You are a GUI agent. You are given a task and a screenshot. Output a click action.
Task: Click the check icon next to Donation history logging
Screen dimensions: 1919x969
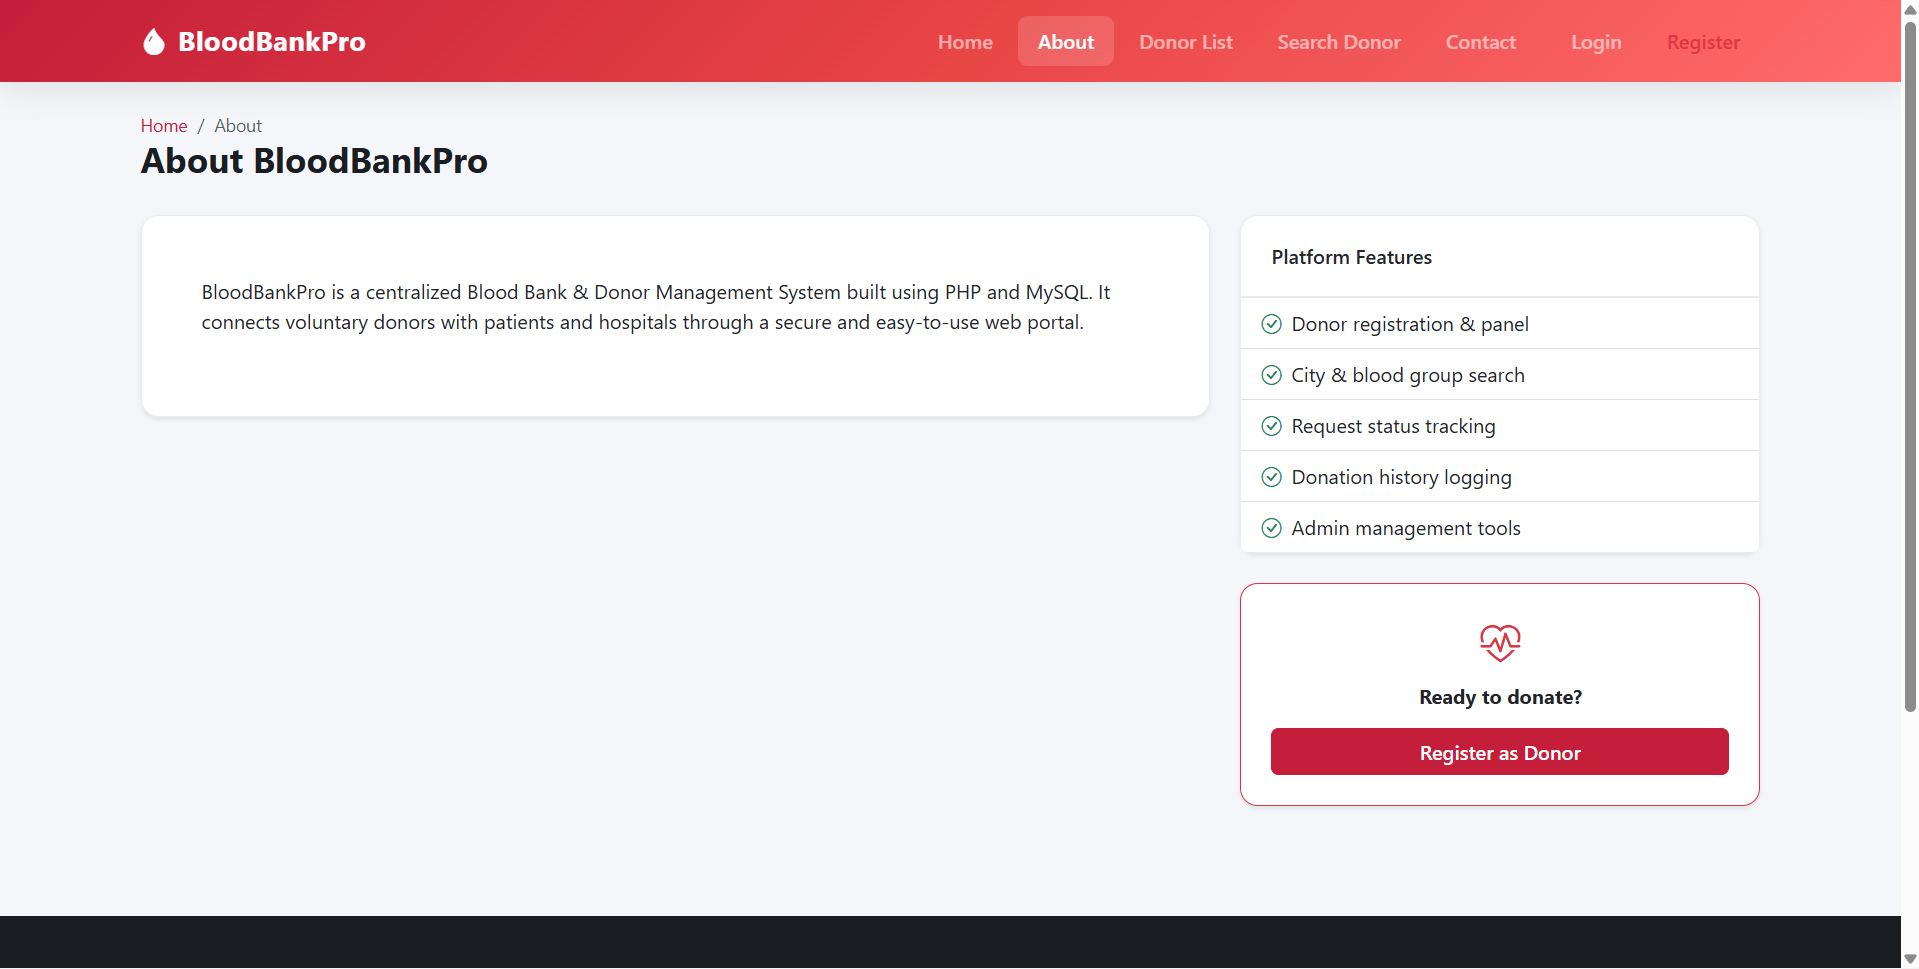pos(1271,477)
